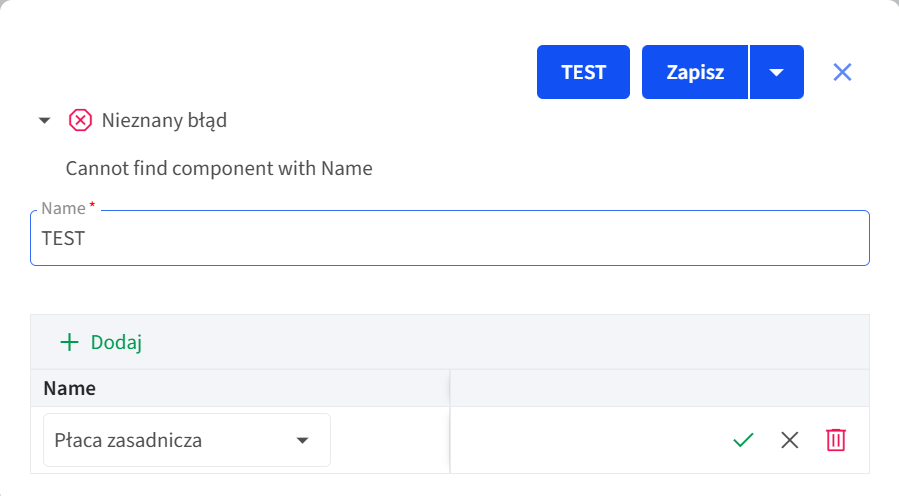
Task: Click the Nieznany błąd error title
Action: pos(165,120)
